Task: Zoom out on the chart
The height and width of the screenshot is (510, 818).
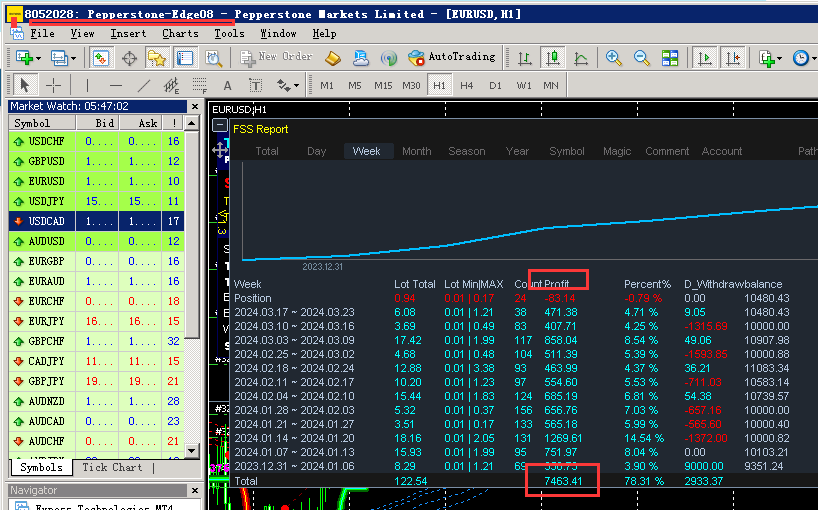Action: tap(641, 57)
